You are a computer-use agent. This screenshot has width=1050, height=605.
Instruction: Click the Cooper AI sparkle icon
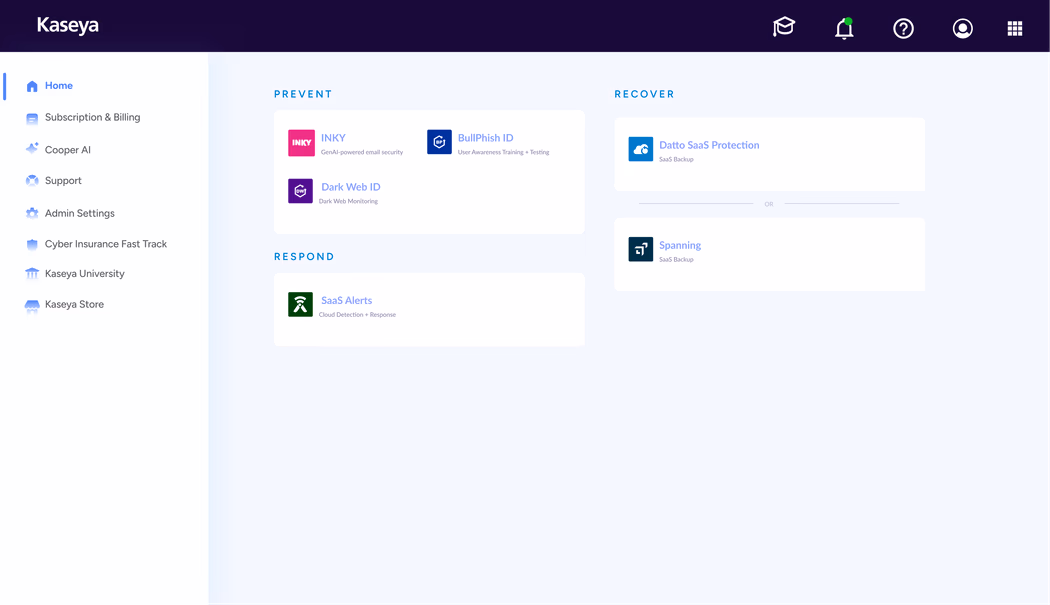pyautogui.click(x=31, y=149)
